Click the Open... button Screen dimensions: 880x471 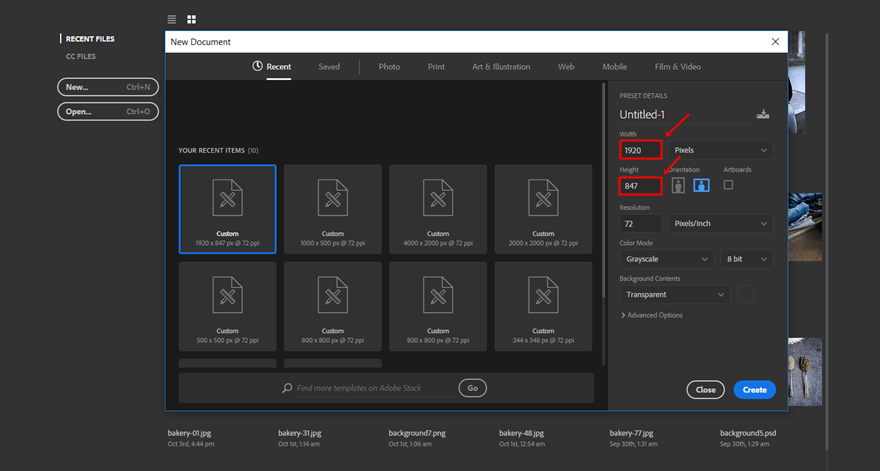click(x=108, y=111)
